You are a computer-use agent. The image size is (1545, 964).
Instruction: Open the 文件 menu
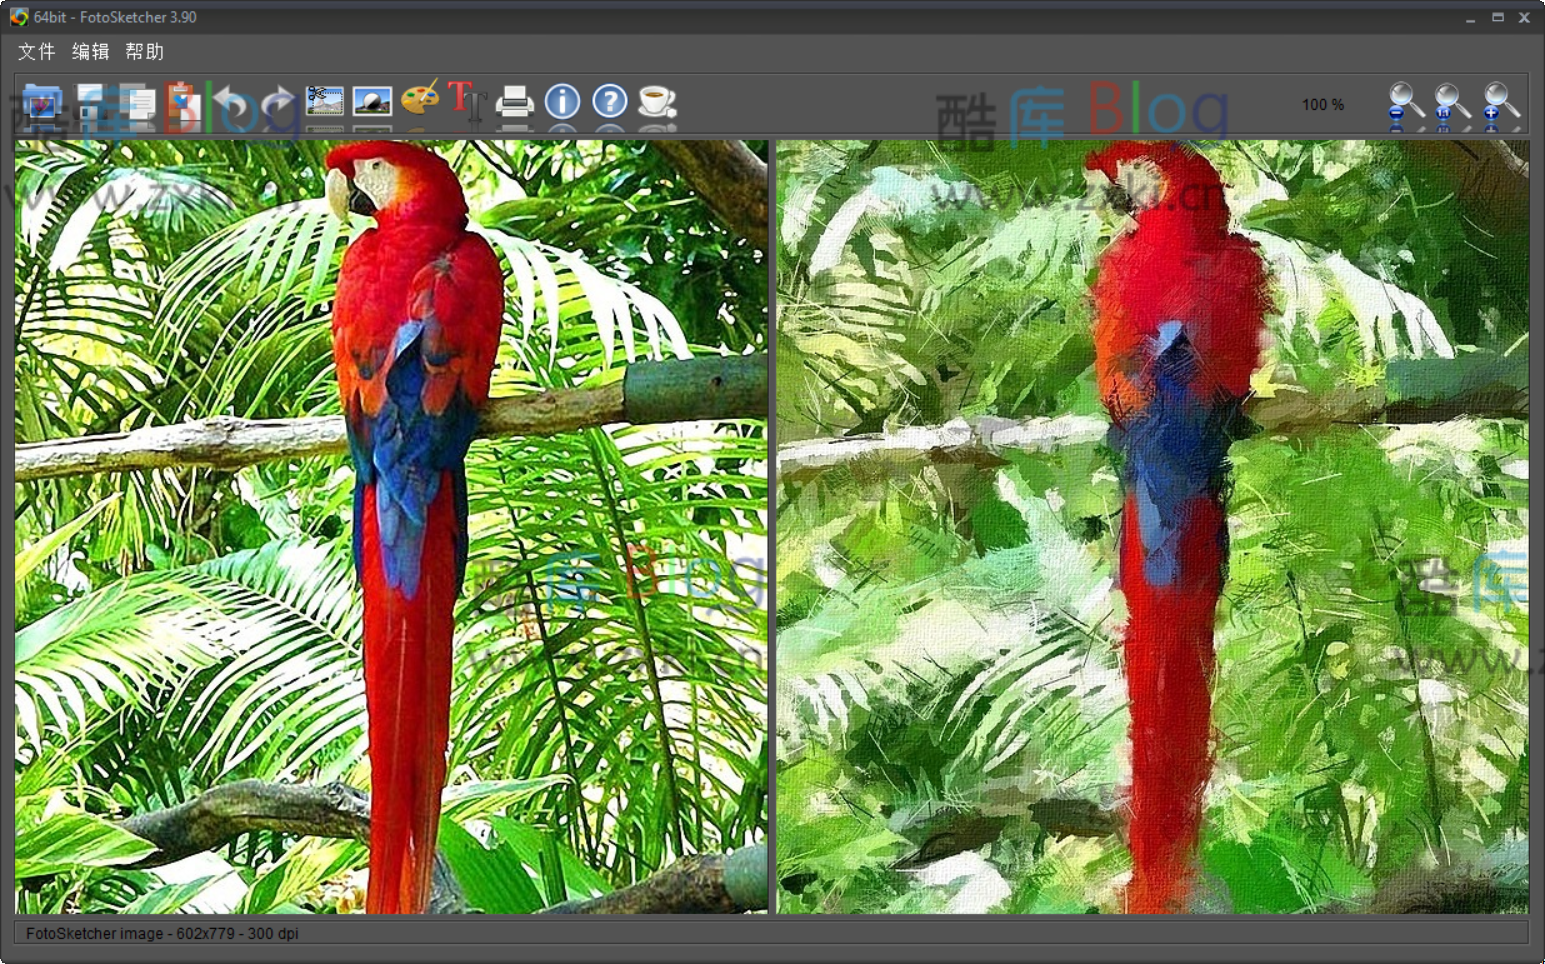pos(36,52)
